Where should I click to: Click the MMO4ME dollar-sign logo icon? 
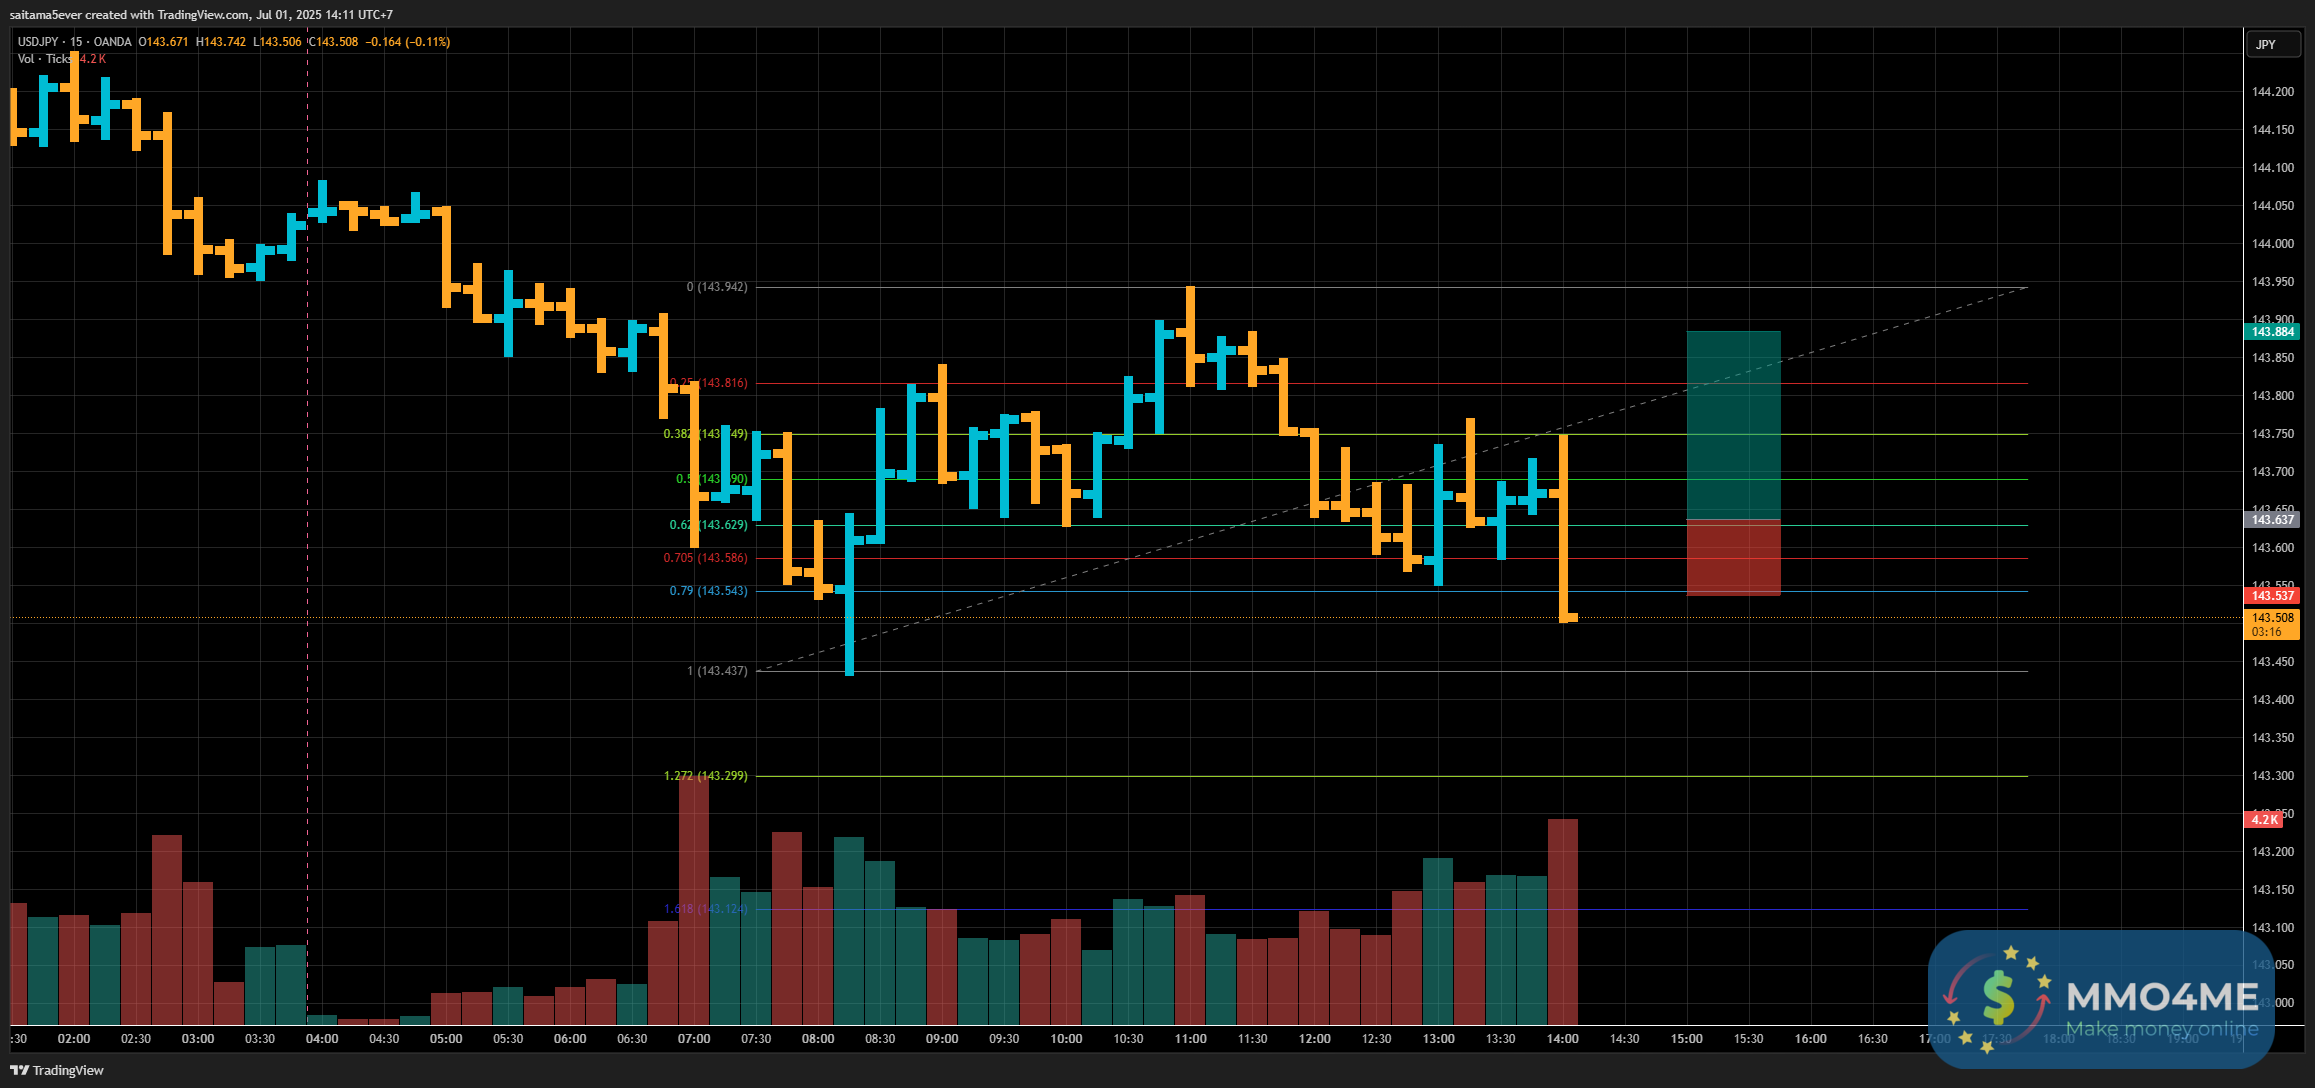[1998, 998]
